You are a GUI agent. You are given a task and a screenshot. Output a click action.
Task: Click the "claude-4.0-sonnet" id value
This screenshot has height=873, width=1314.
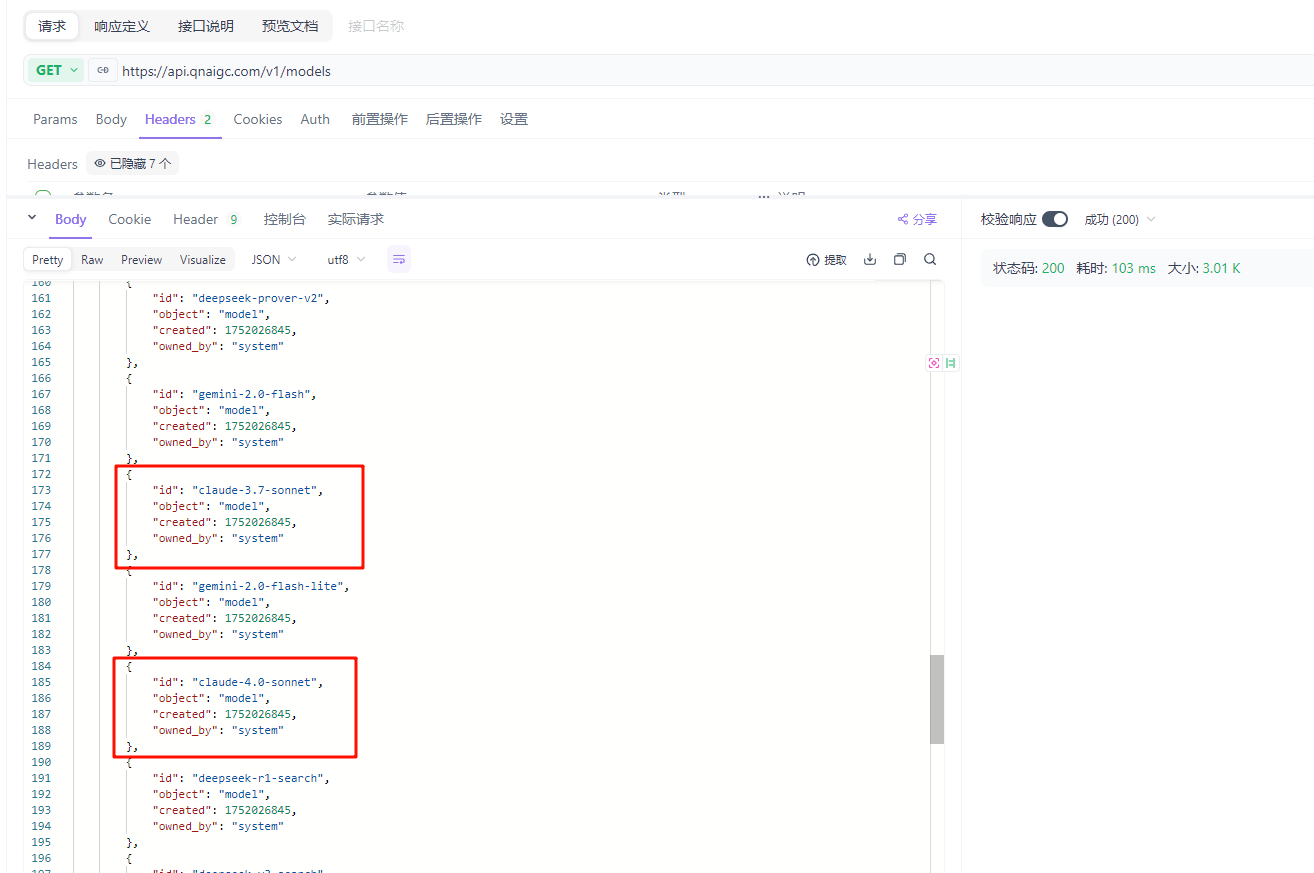[x=258, y=682]
